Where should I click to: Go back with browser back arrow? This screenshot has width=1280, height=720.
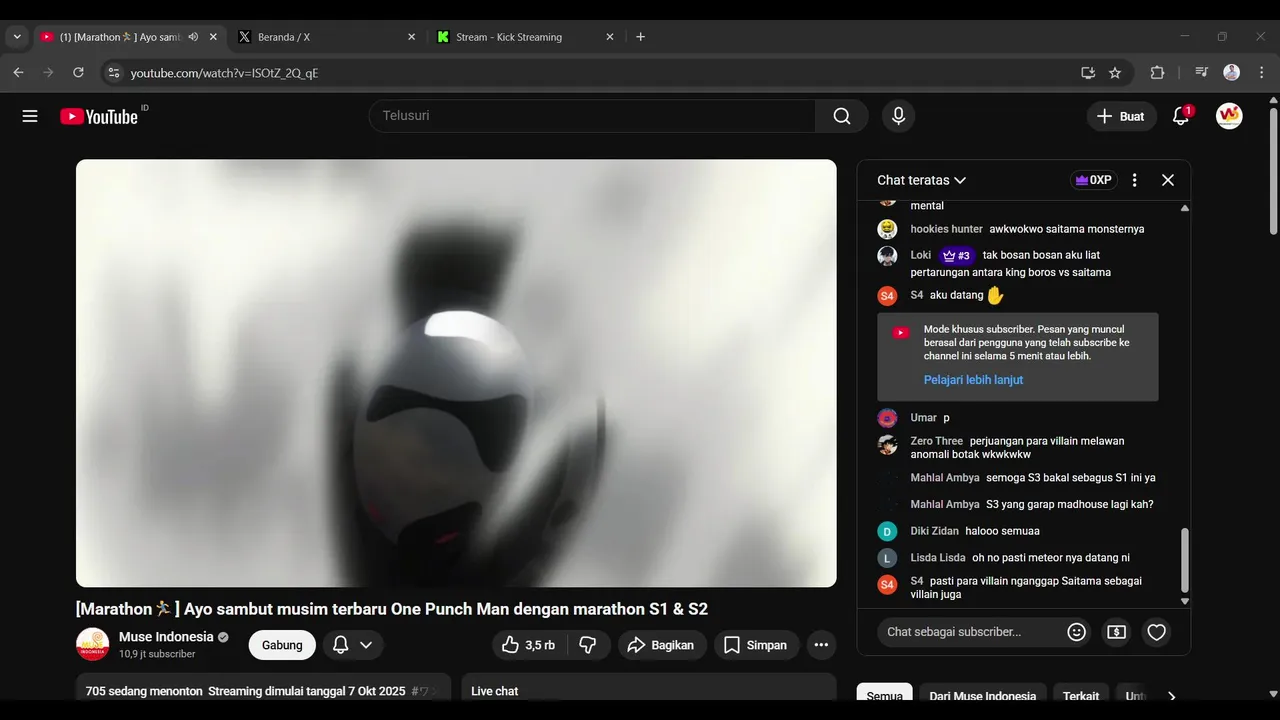pos(18,73)
